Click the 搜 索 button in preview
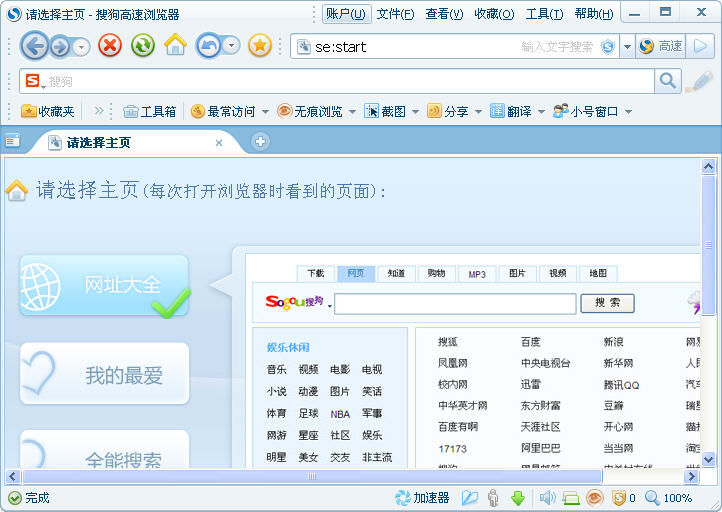The width and height of the screenshot is (722, 512). 607,303
